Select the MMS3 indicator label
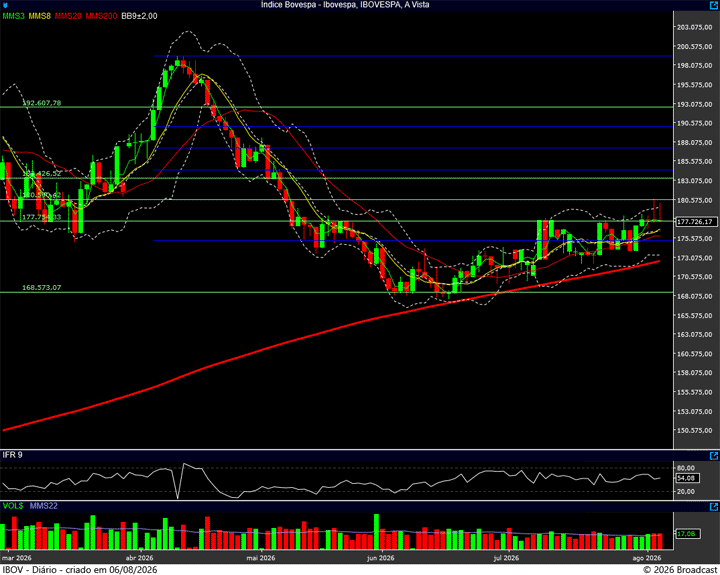Viewport: 720px width, 575px height. (x=14, y=16)
